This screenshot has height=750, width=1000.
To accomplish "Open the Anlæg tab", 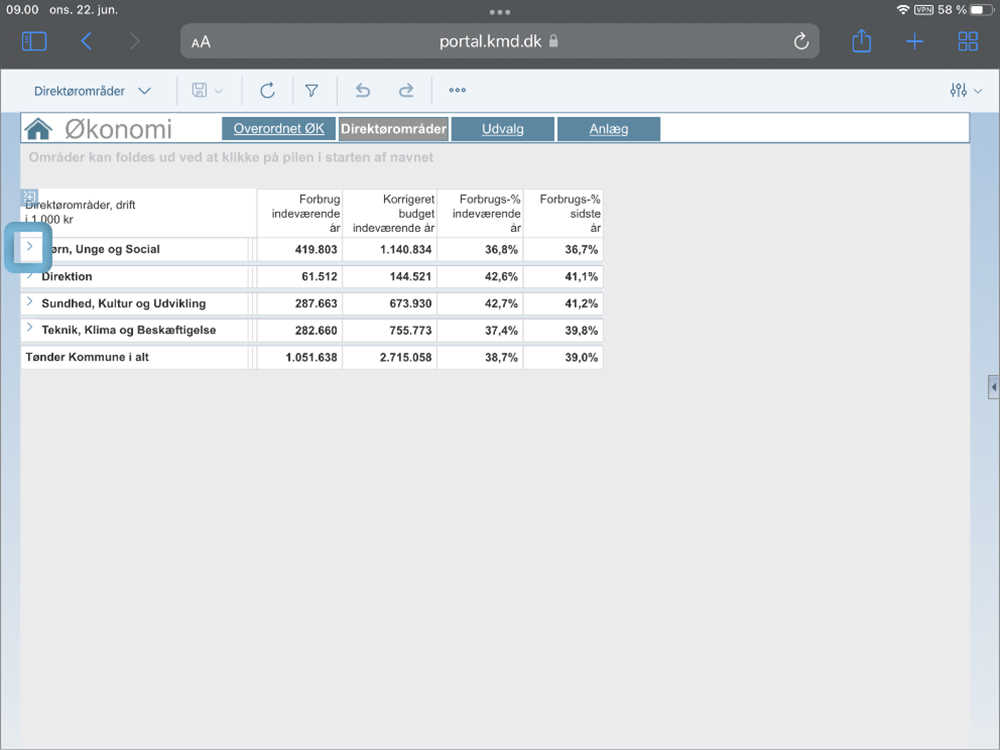I will tap(608, 129).
